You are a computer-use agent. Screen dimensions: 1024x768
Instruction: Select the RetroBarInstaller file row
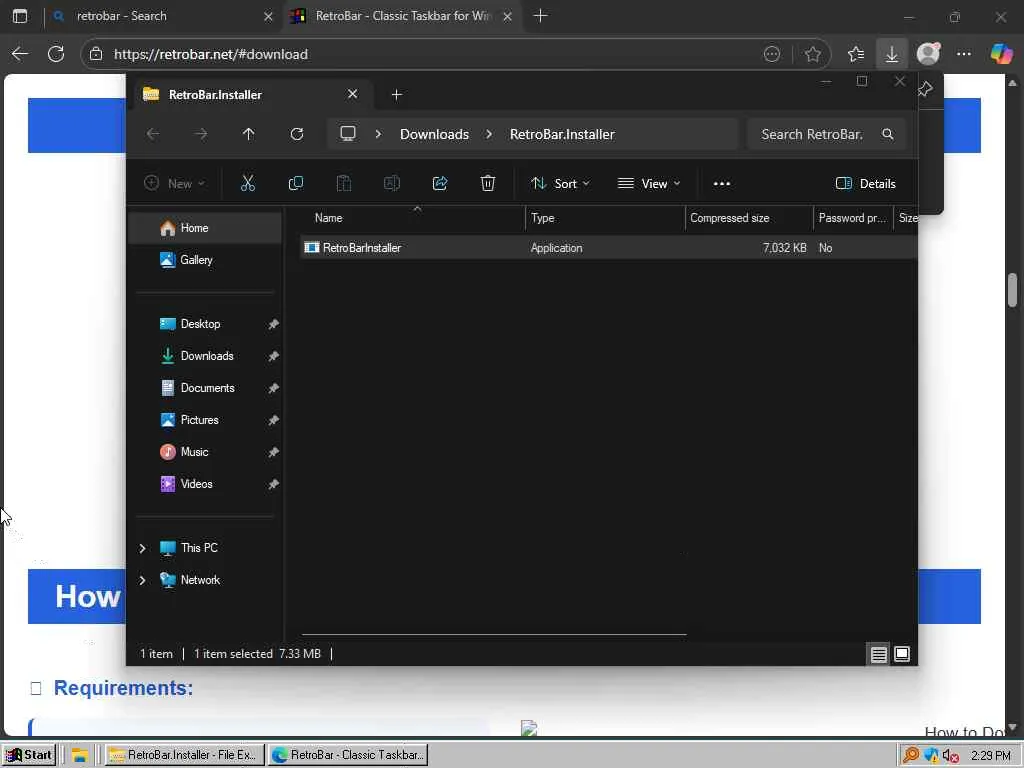pyautogui.click(x=609, y=248)
